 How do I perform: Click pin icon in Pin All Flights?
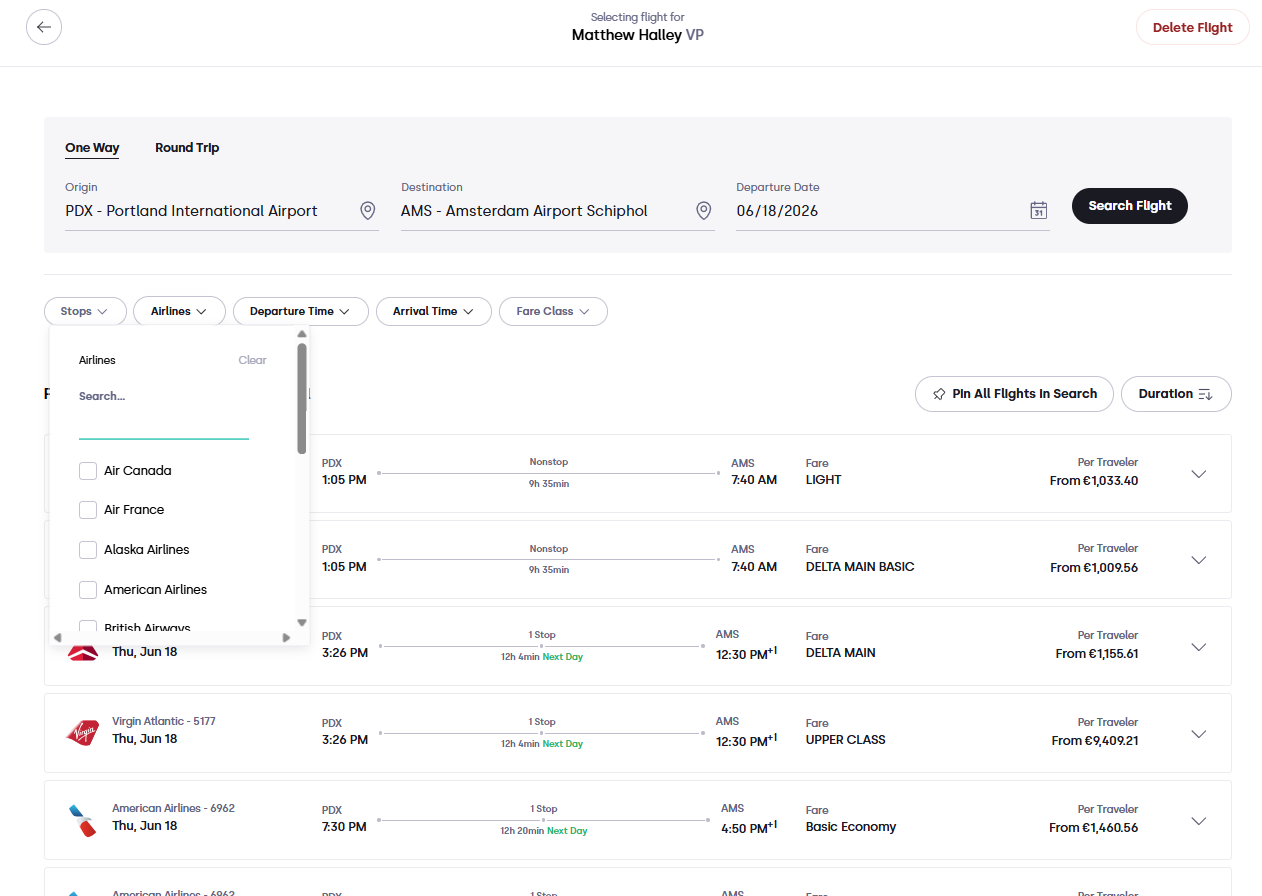[939, 394]
